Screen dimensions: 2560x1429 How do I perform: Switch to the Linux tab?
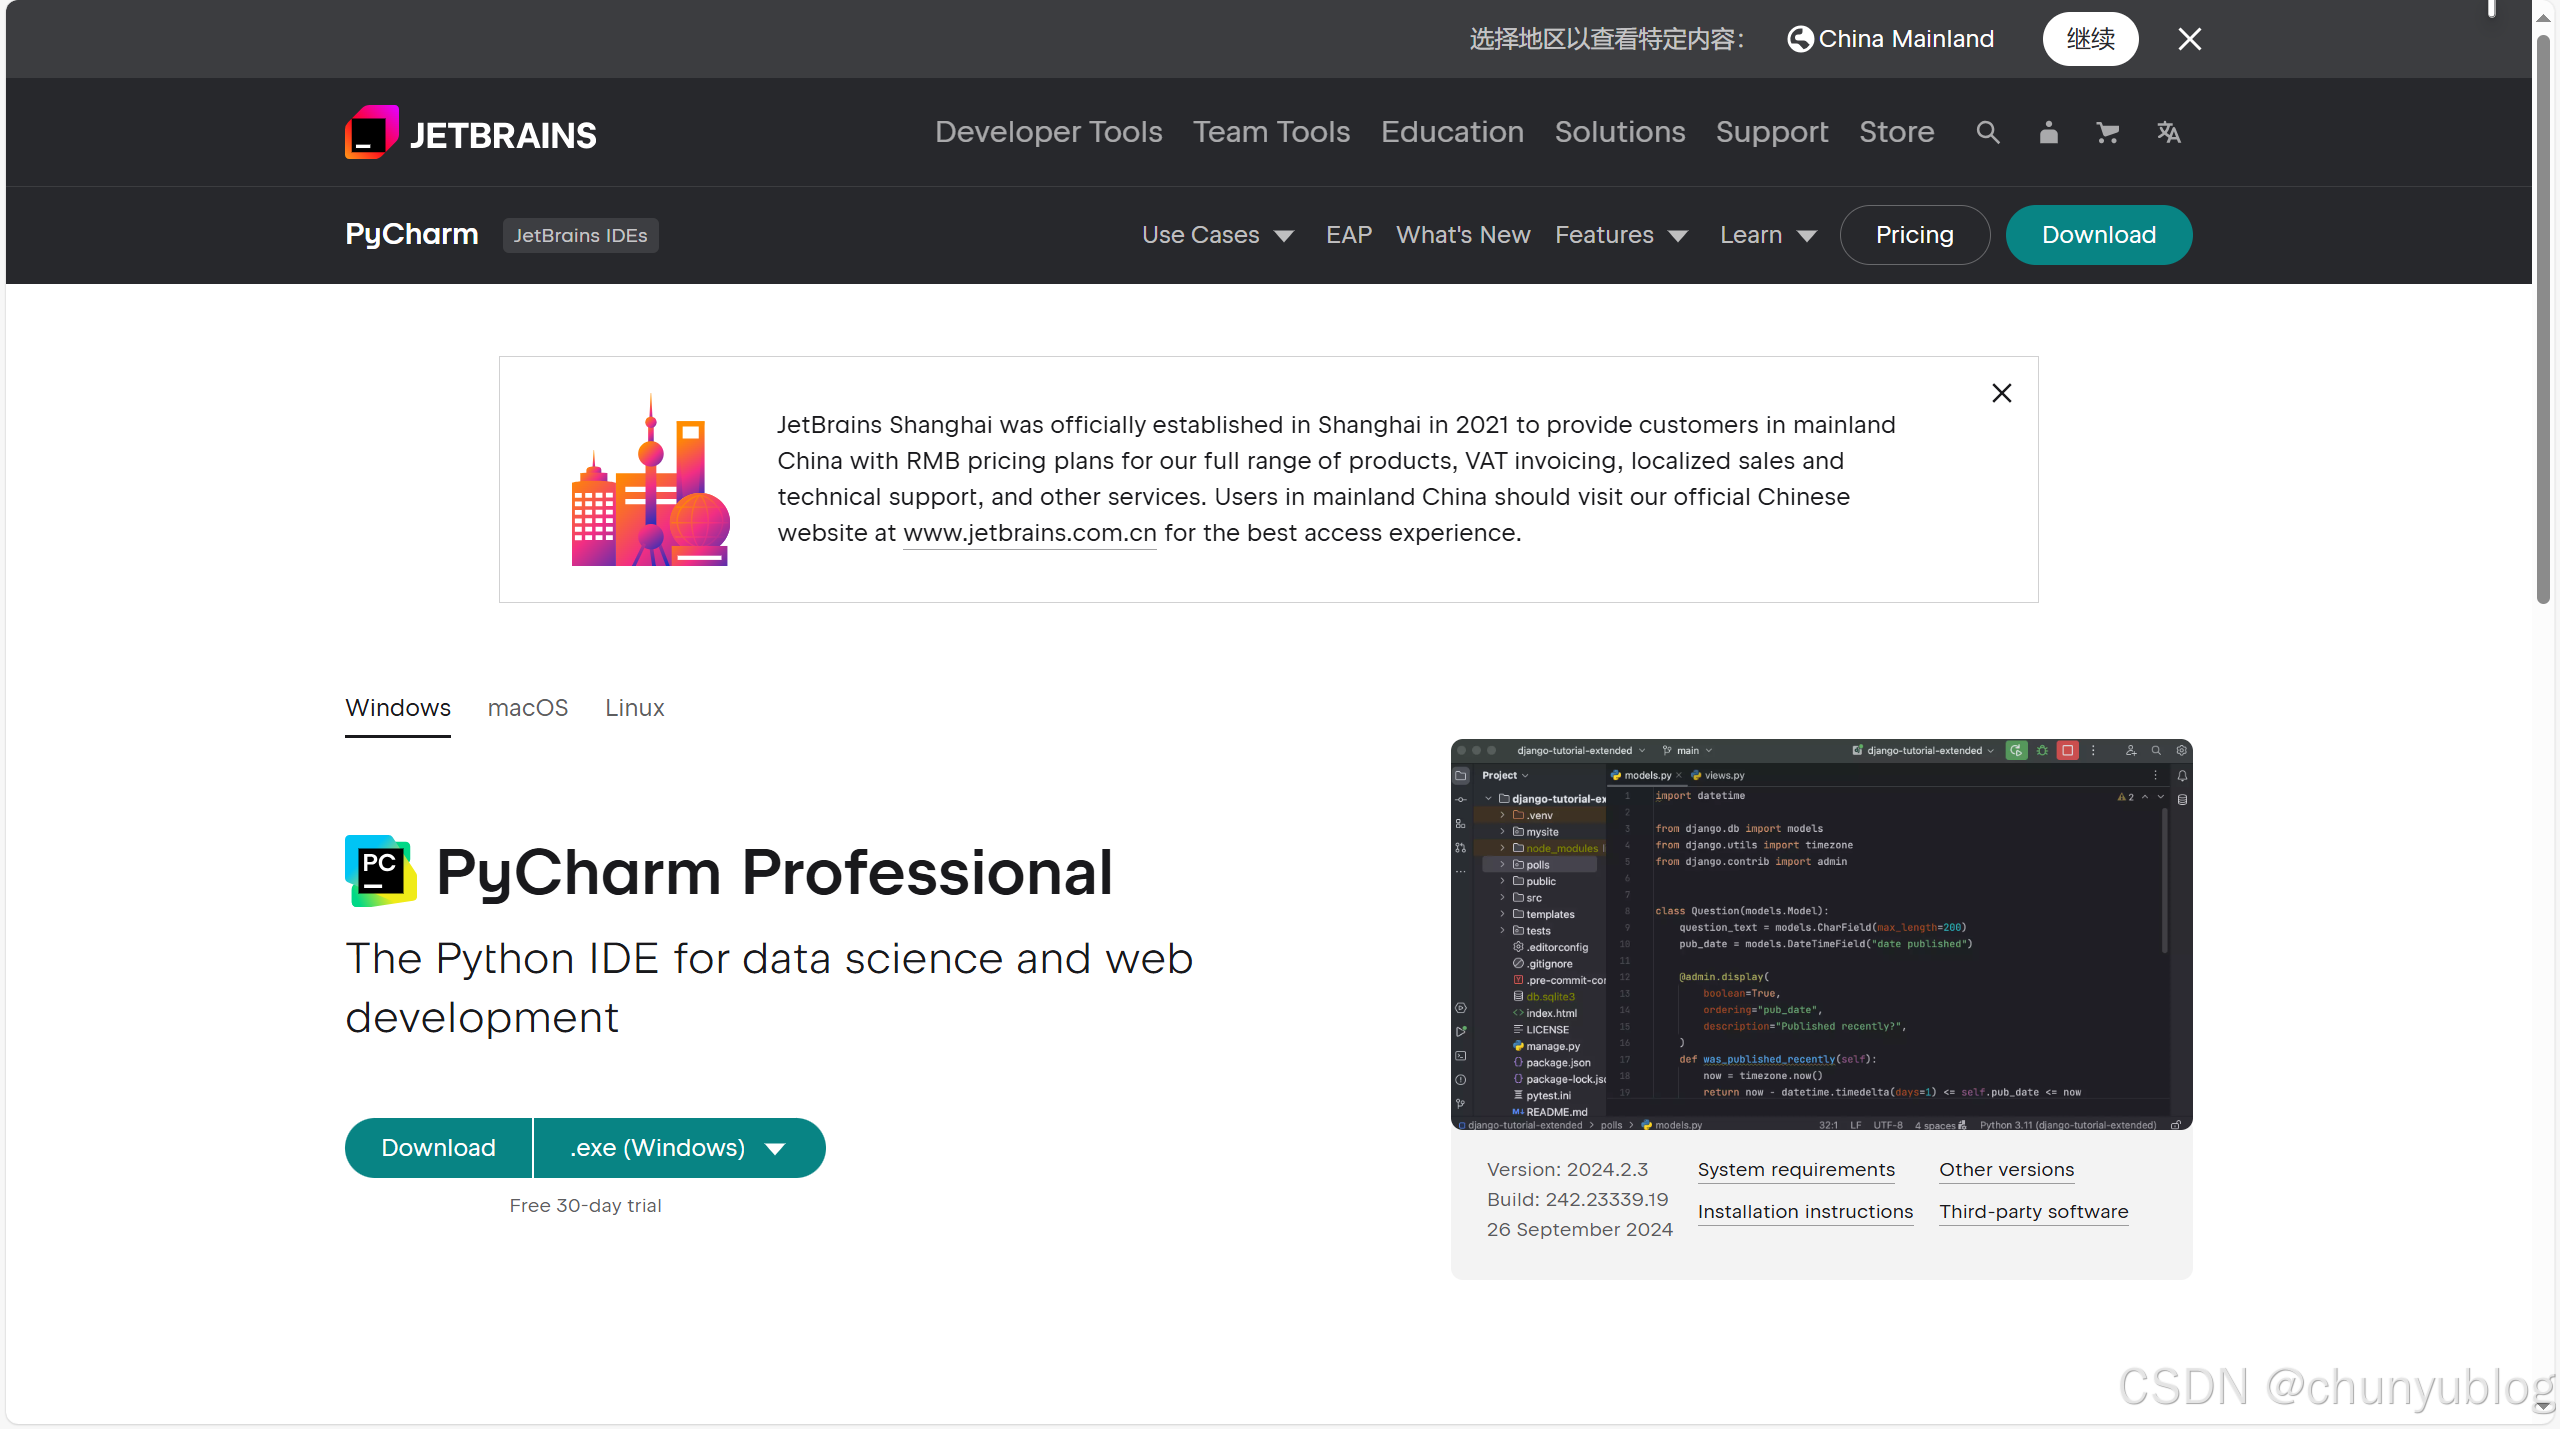click(x=634, y=708)
